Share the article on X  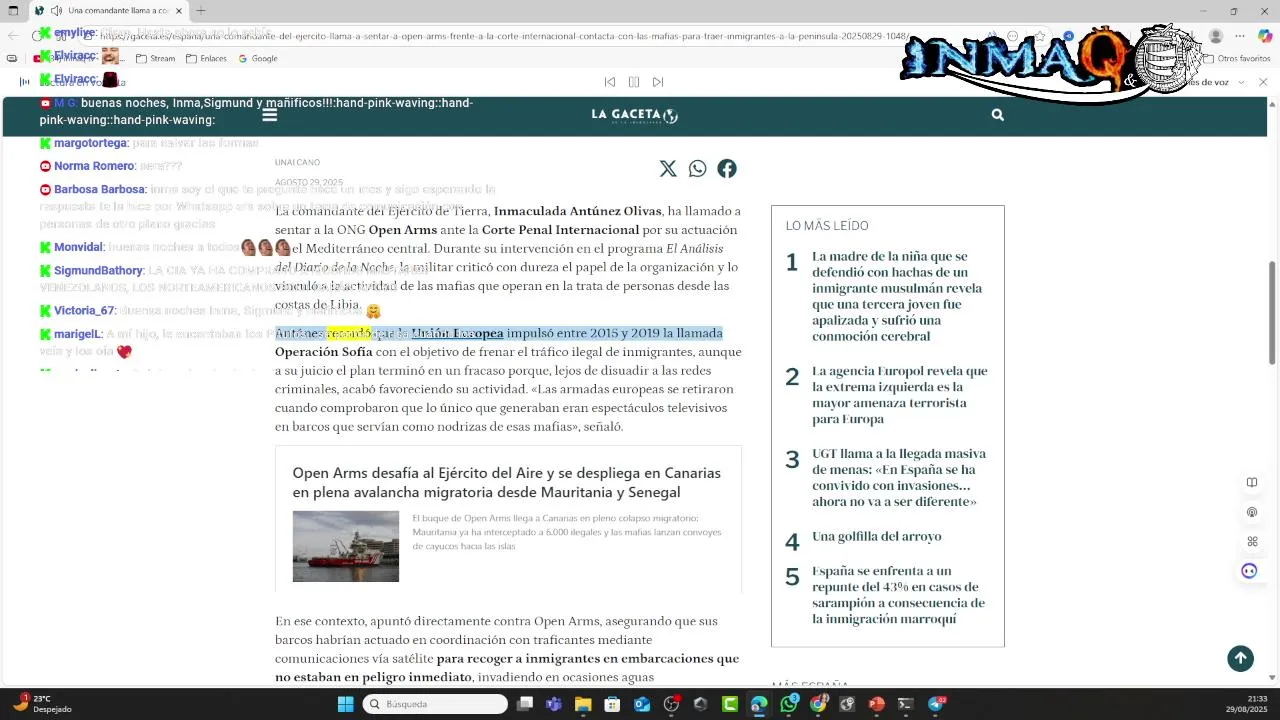point(668,169)
